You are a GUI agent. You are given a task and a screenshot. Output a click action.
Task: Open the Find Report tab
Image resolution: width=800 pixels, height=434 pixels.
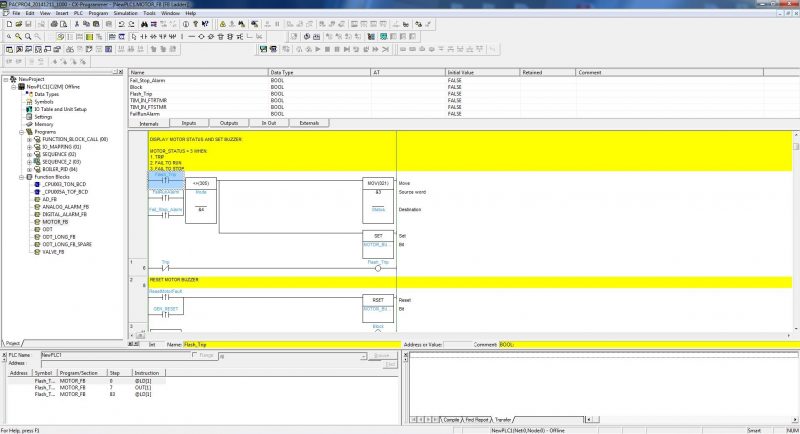476,419
